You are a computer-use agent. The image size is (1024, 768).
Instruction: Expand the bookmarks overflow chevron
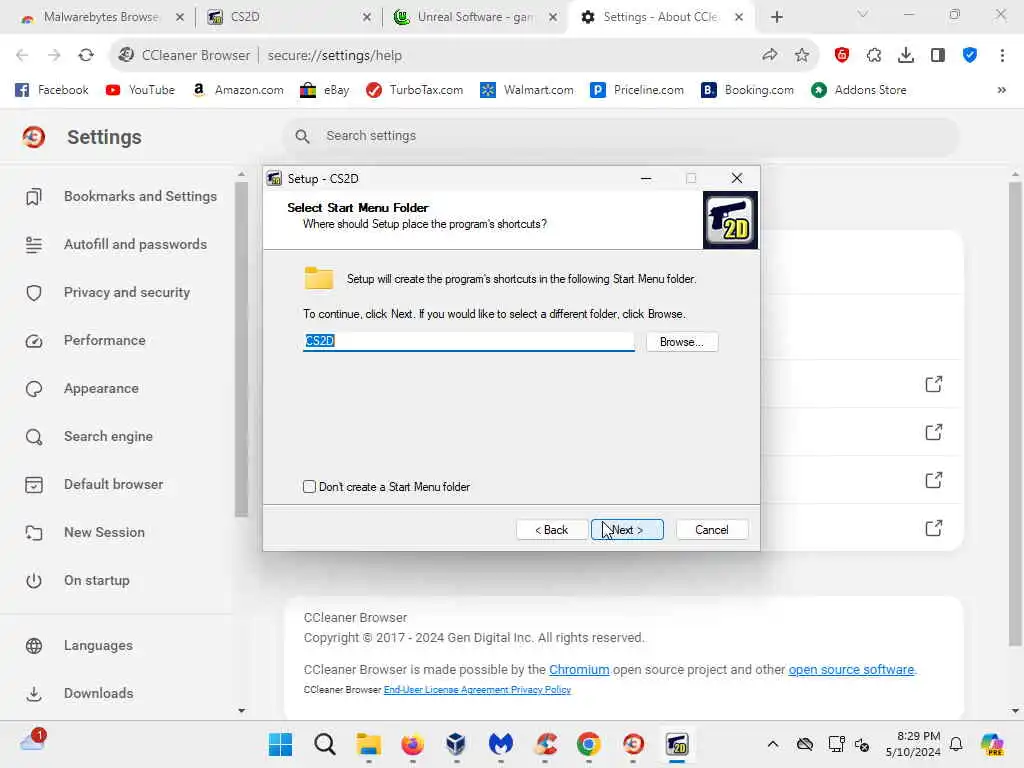click(x=1001, y=90)
